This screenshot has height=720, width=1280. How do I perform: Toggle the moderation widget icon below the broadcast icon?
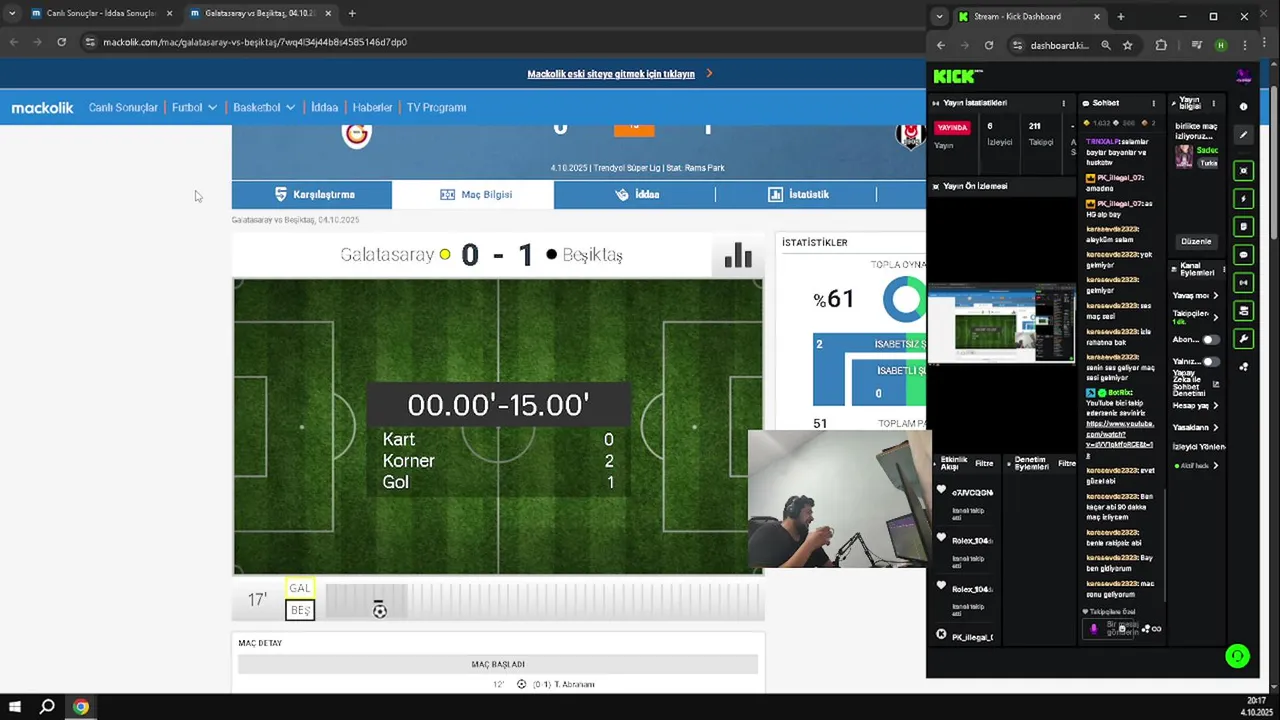pyautogui.click(x=1243, y=310)
